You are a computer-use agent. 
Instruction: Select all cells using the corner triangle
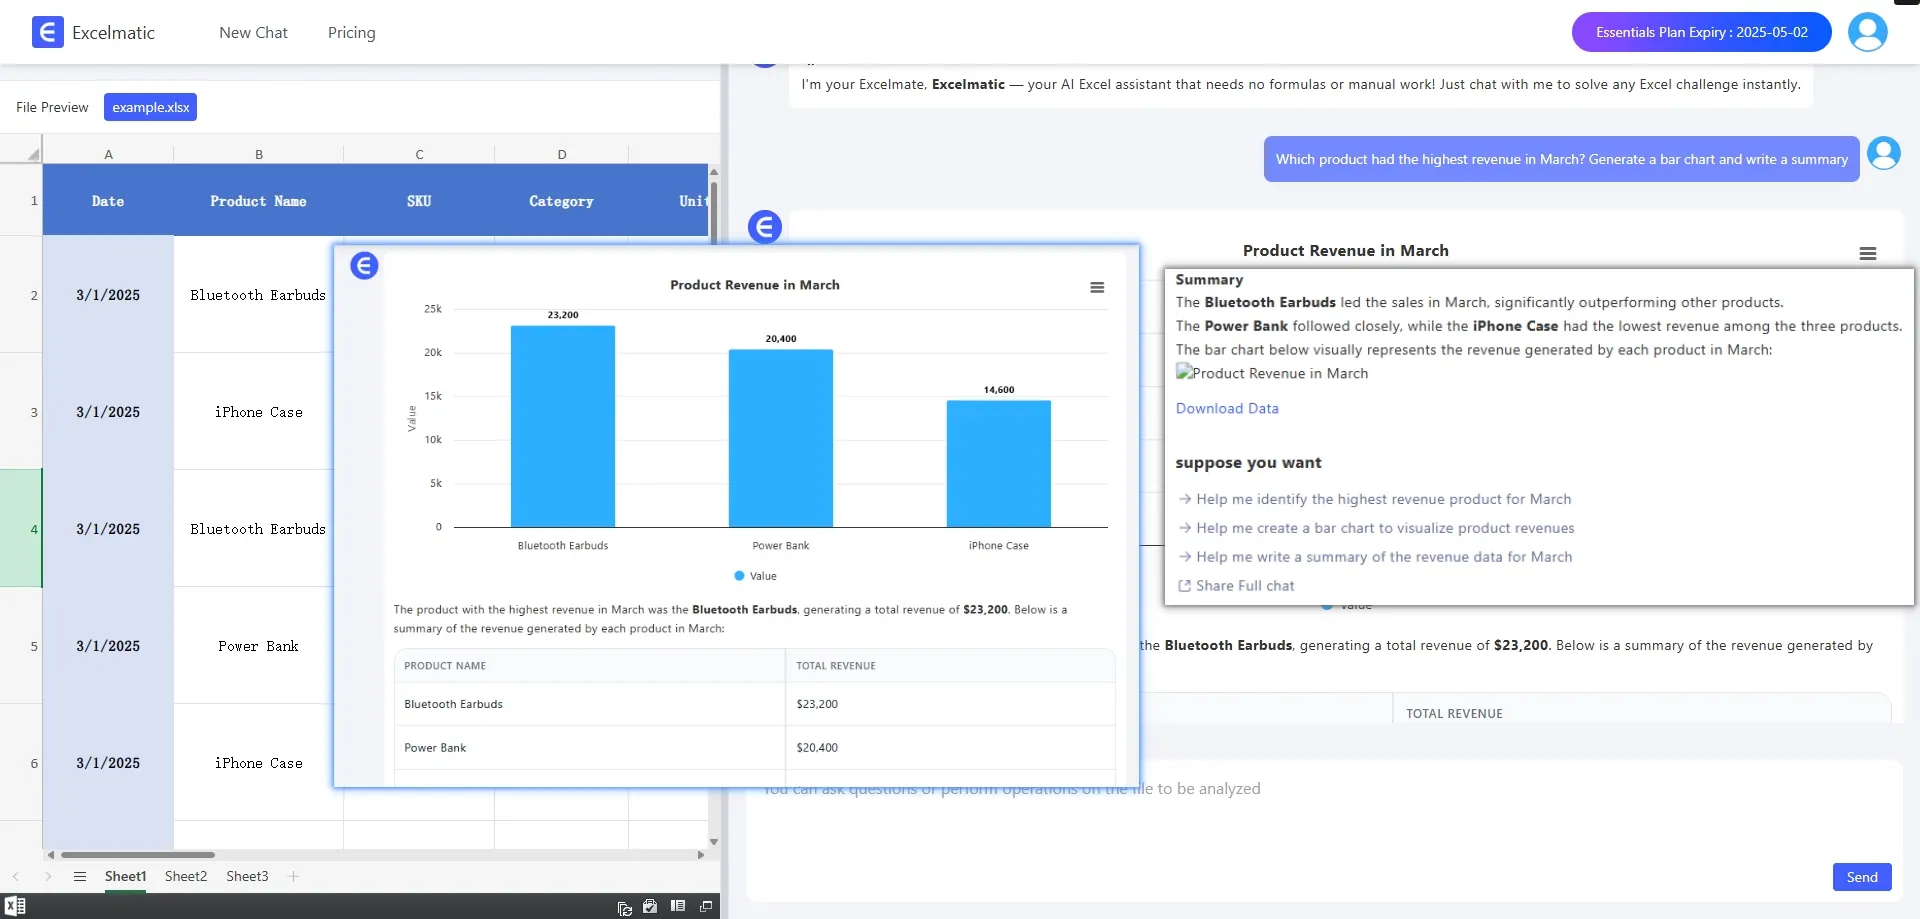[x=33, y=154]
